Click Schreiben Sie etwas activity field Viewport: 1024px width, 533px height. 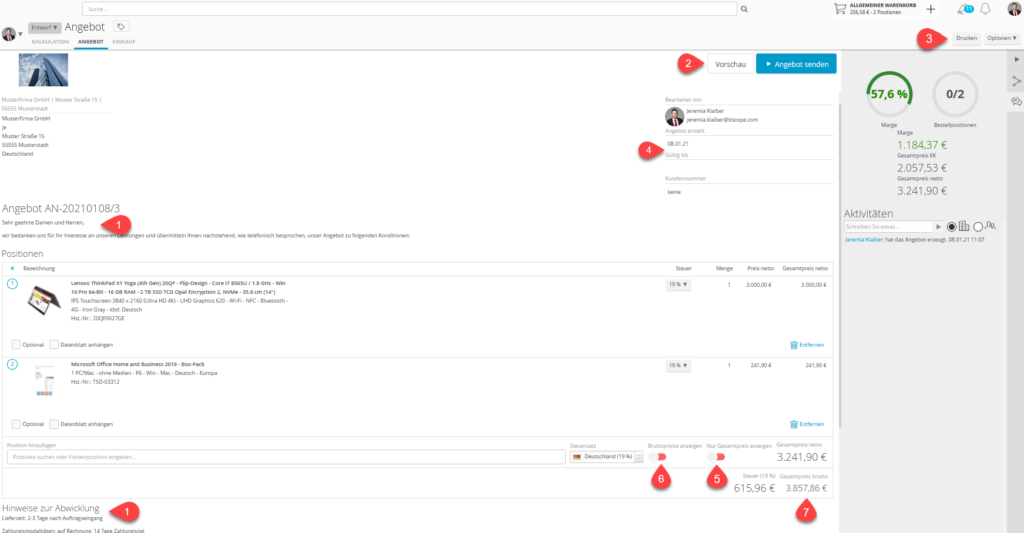[888, 227]
